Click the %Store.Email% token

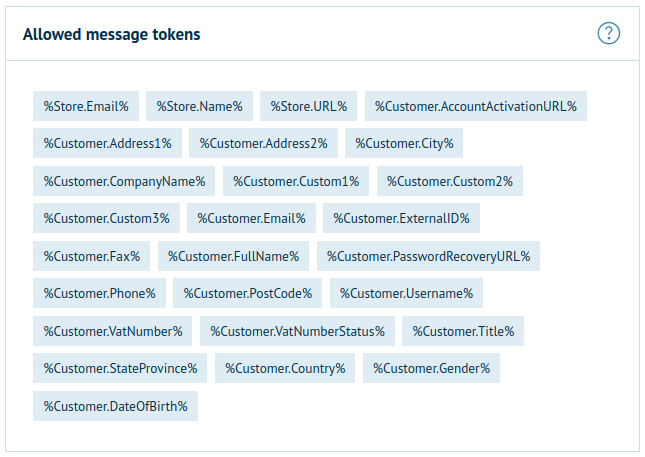pyautogui.click(x=86, y=106)
